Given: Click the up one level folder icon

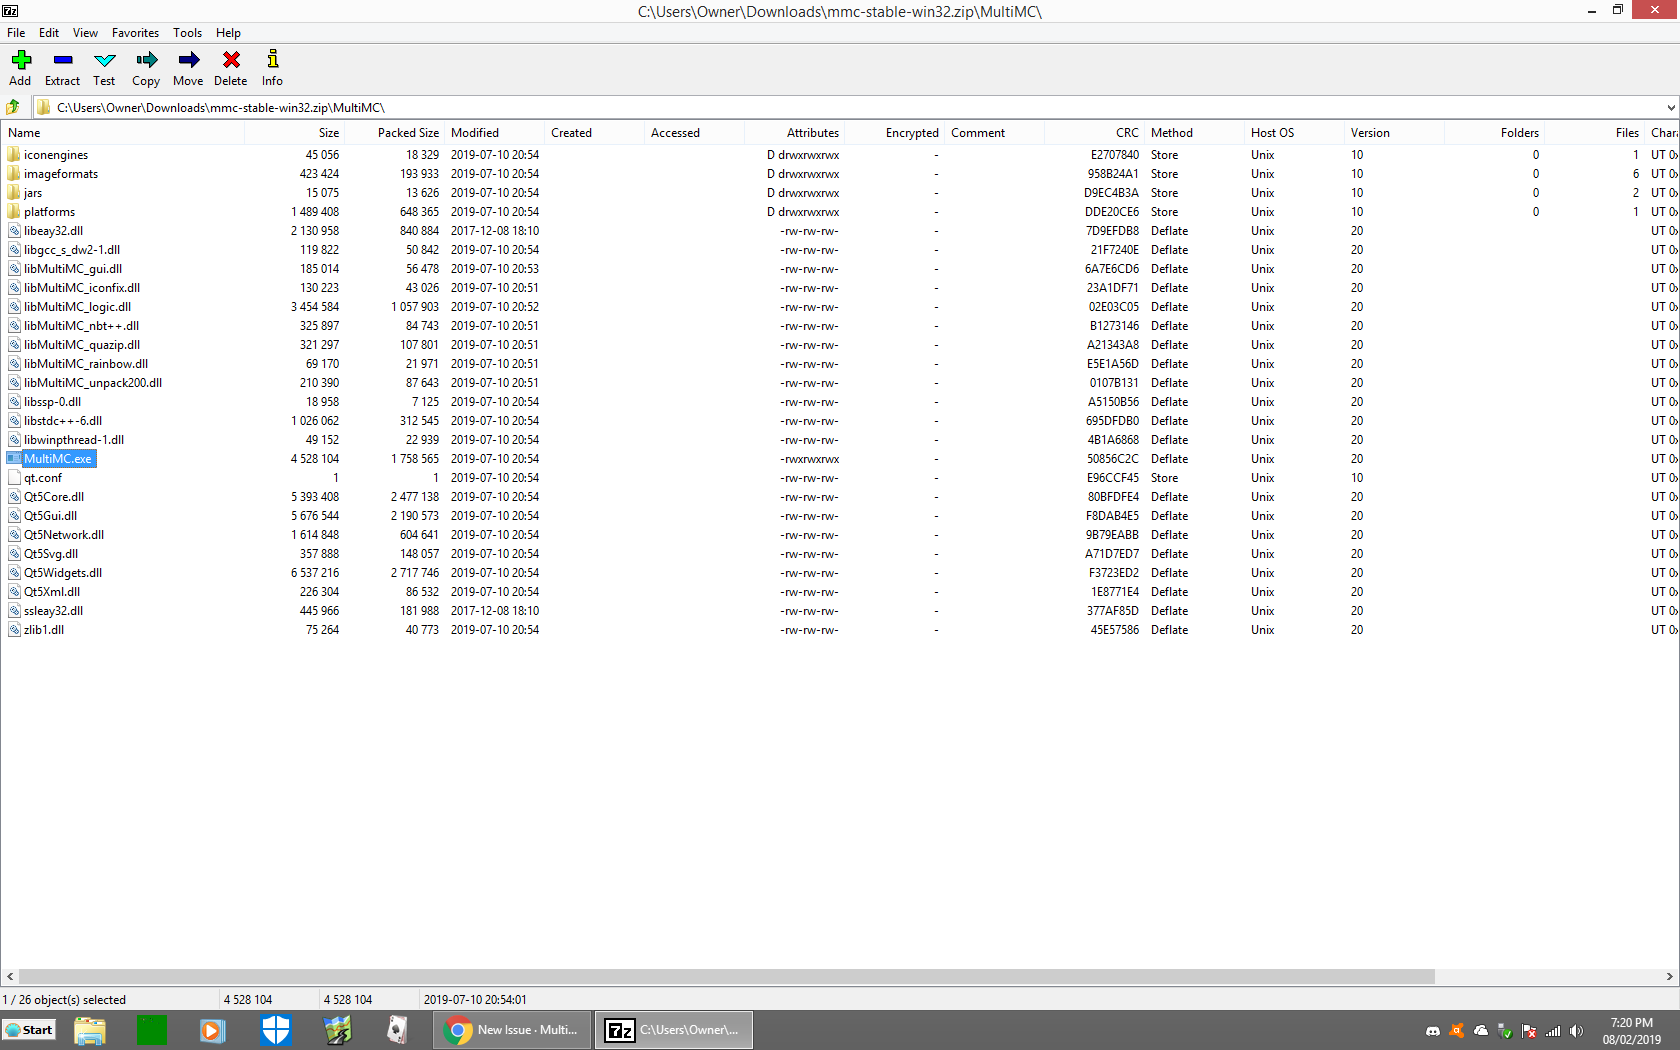Looking at the screenshot, I should pyautogui.click(x=12, y=106).
